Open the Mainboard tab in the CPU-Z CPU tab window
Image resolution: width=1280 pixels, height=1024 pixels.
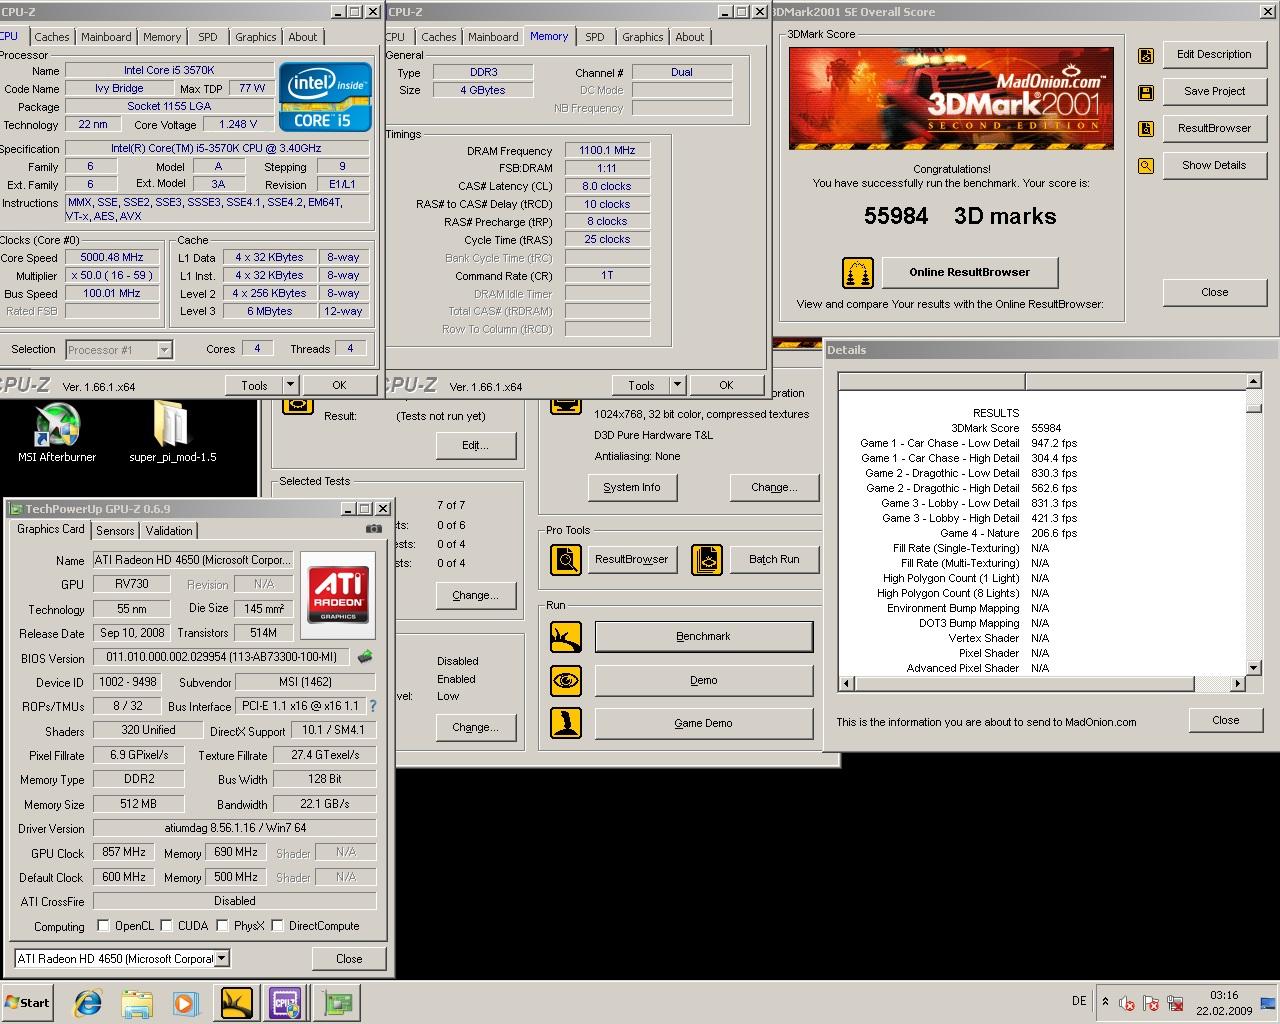pos(106,37)
